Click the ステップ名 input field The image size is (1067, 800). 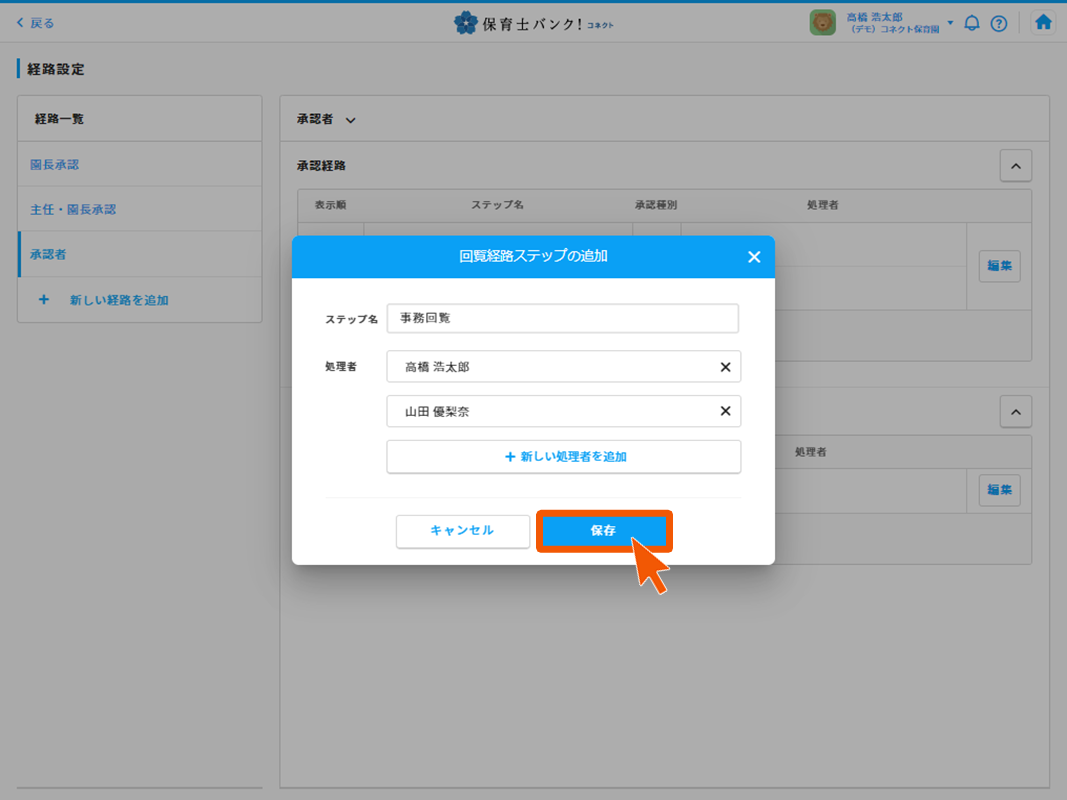[562, 318]
